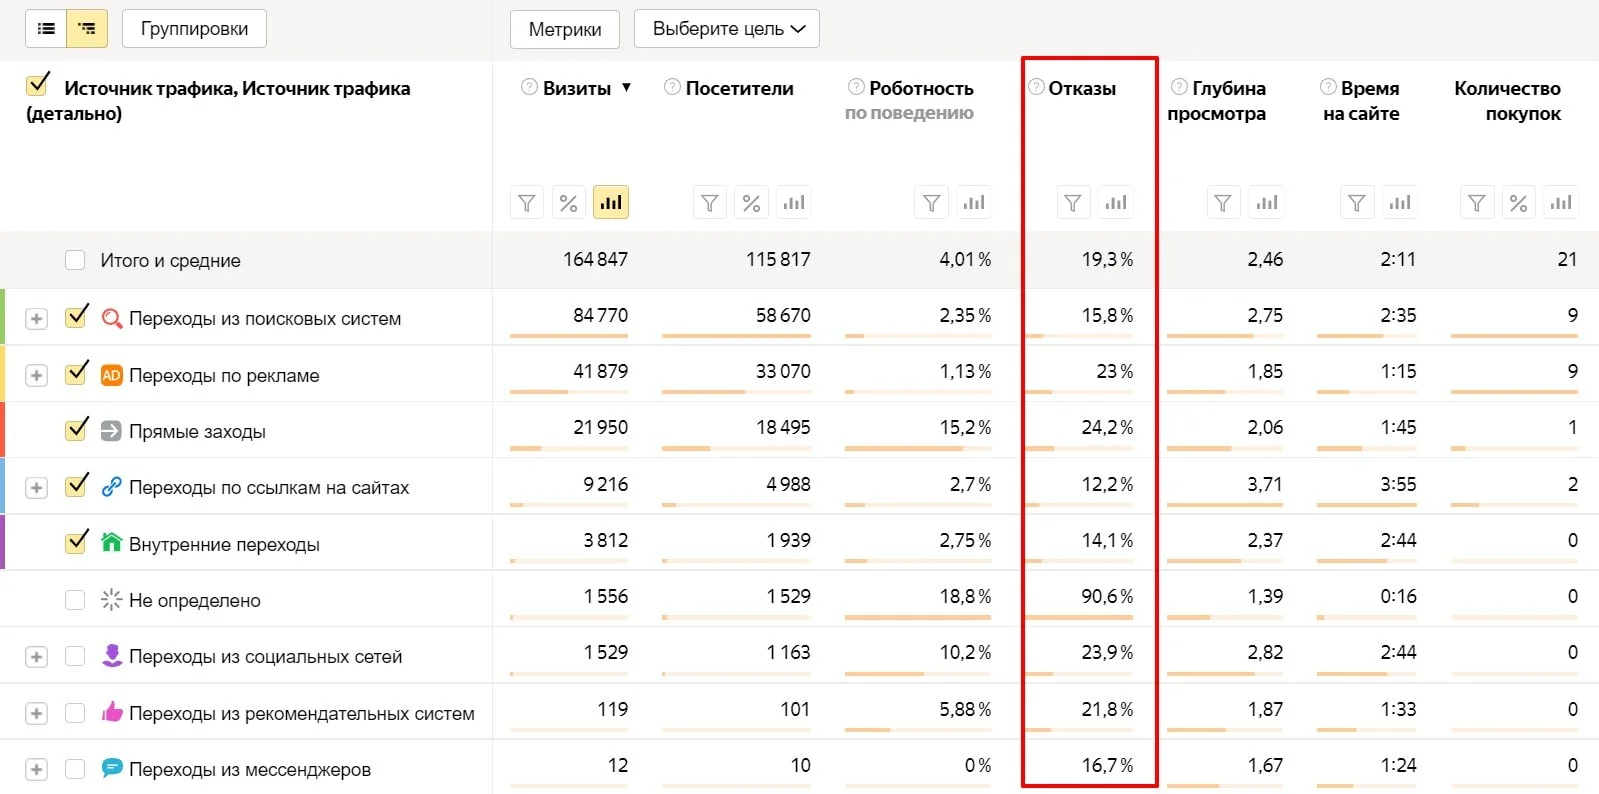
Task: Check the Итого и средние checkbox
Action: pyautogui.click(x=75, y=260)
